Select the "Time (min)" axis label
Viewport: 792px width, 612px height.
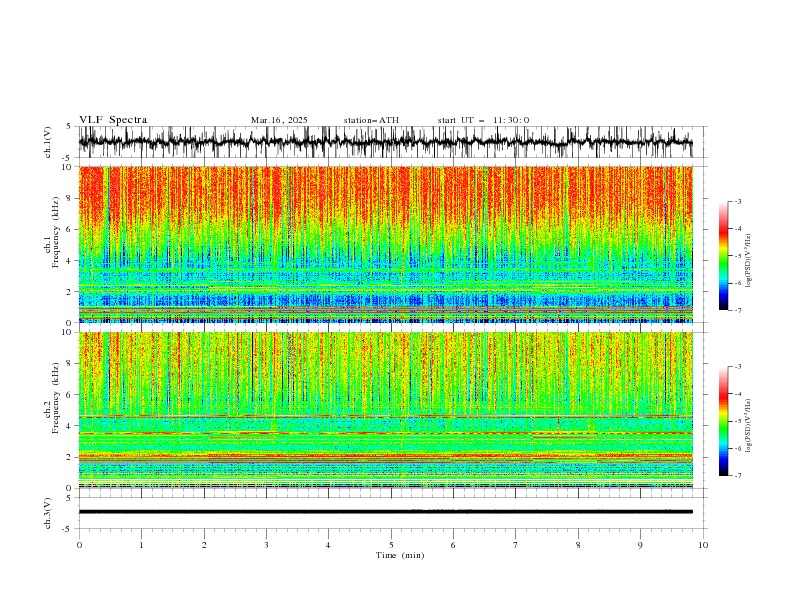click(400, 555)
